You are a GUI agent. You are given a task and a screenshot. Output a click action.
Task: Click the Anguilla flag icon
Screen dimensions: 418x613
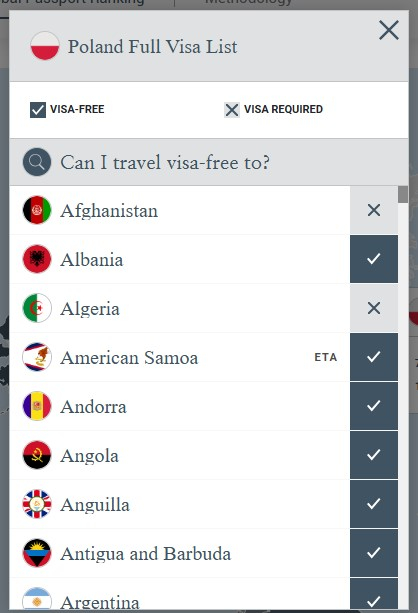37,504
